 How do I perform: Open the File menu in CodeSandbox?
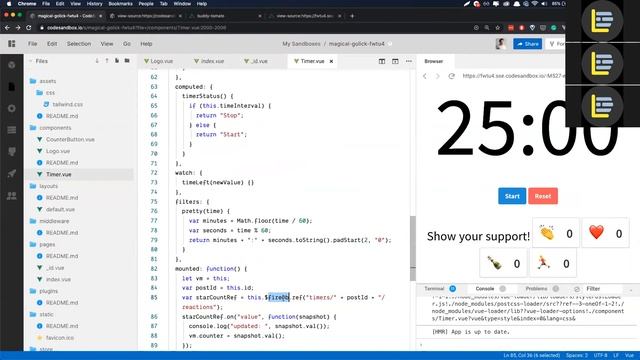33,44
